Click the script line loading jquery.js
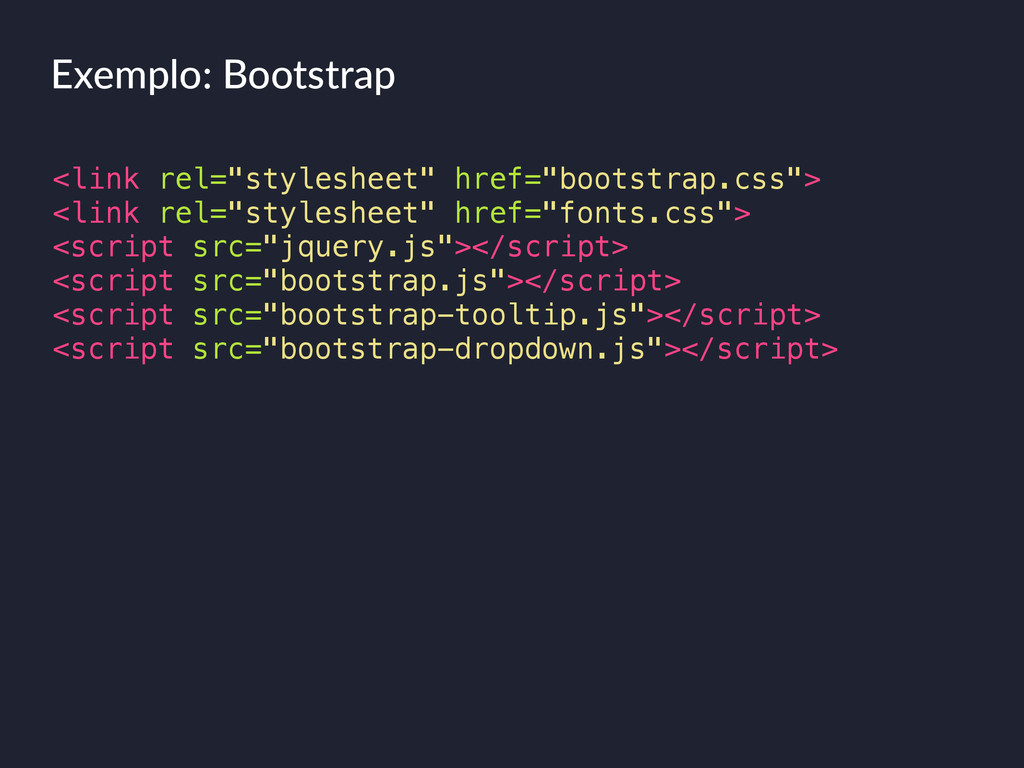This screenshot has width=1024, height=768. pos(340,248)
